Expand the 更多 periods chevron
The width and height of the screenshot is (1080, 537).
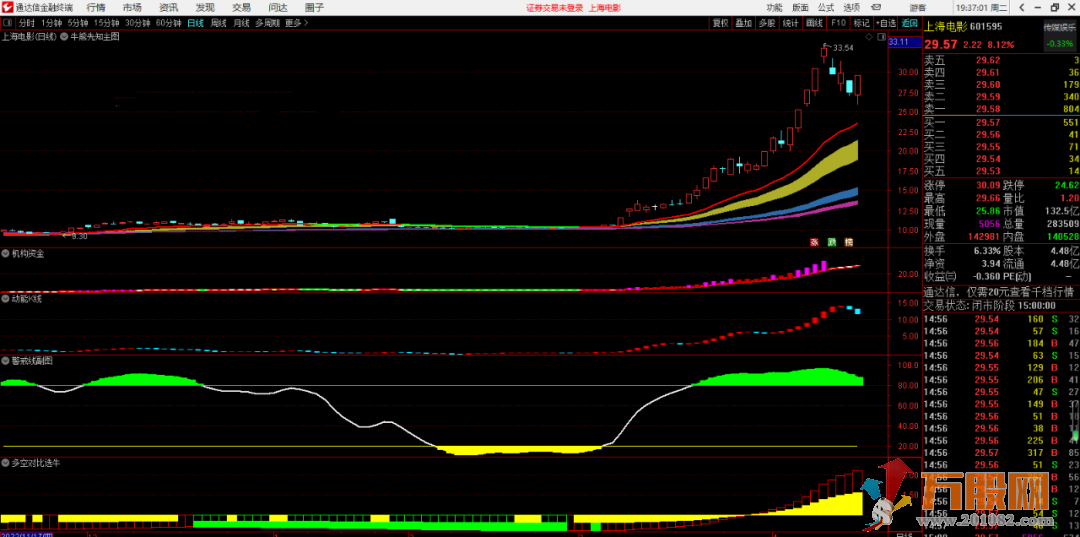click(307, 23)
